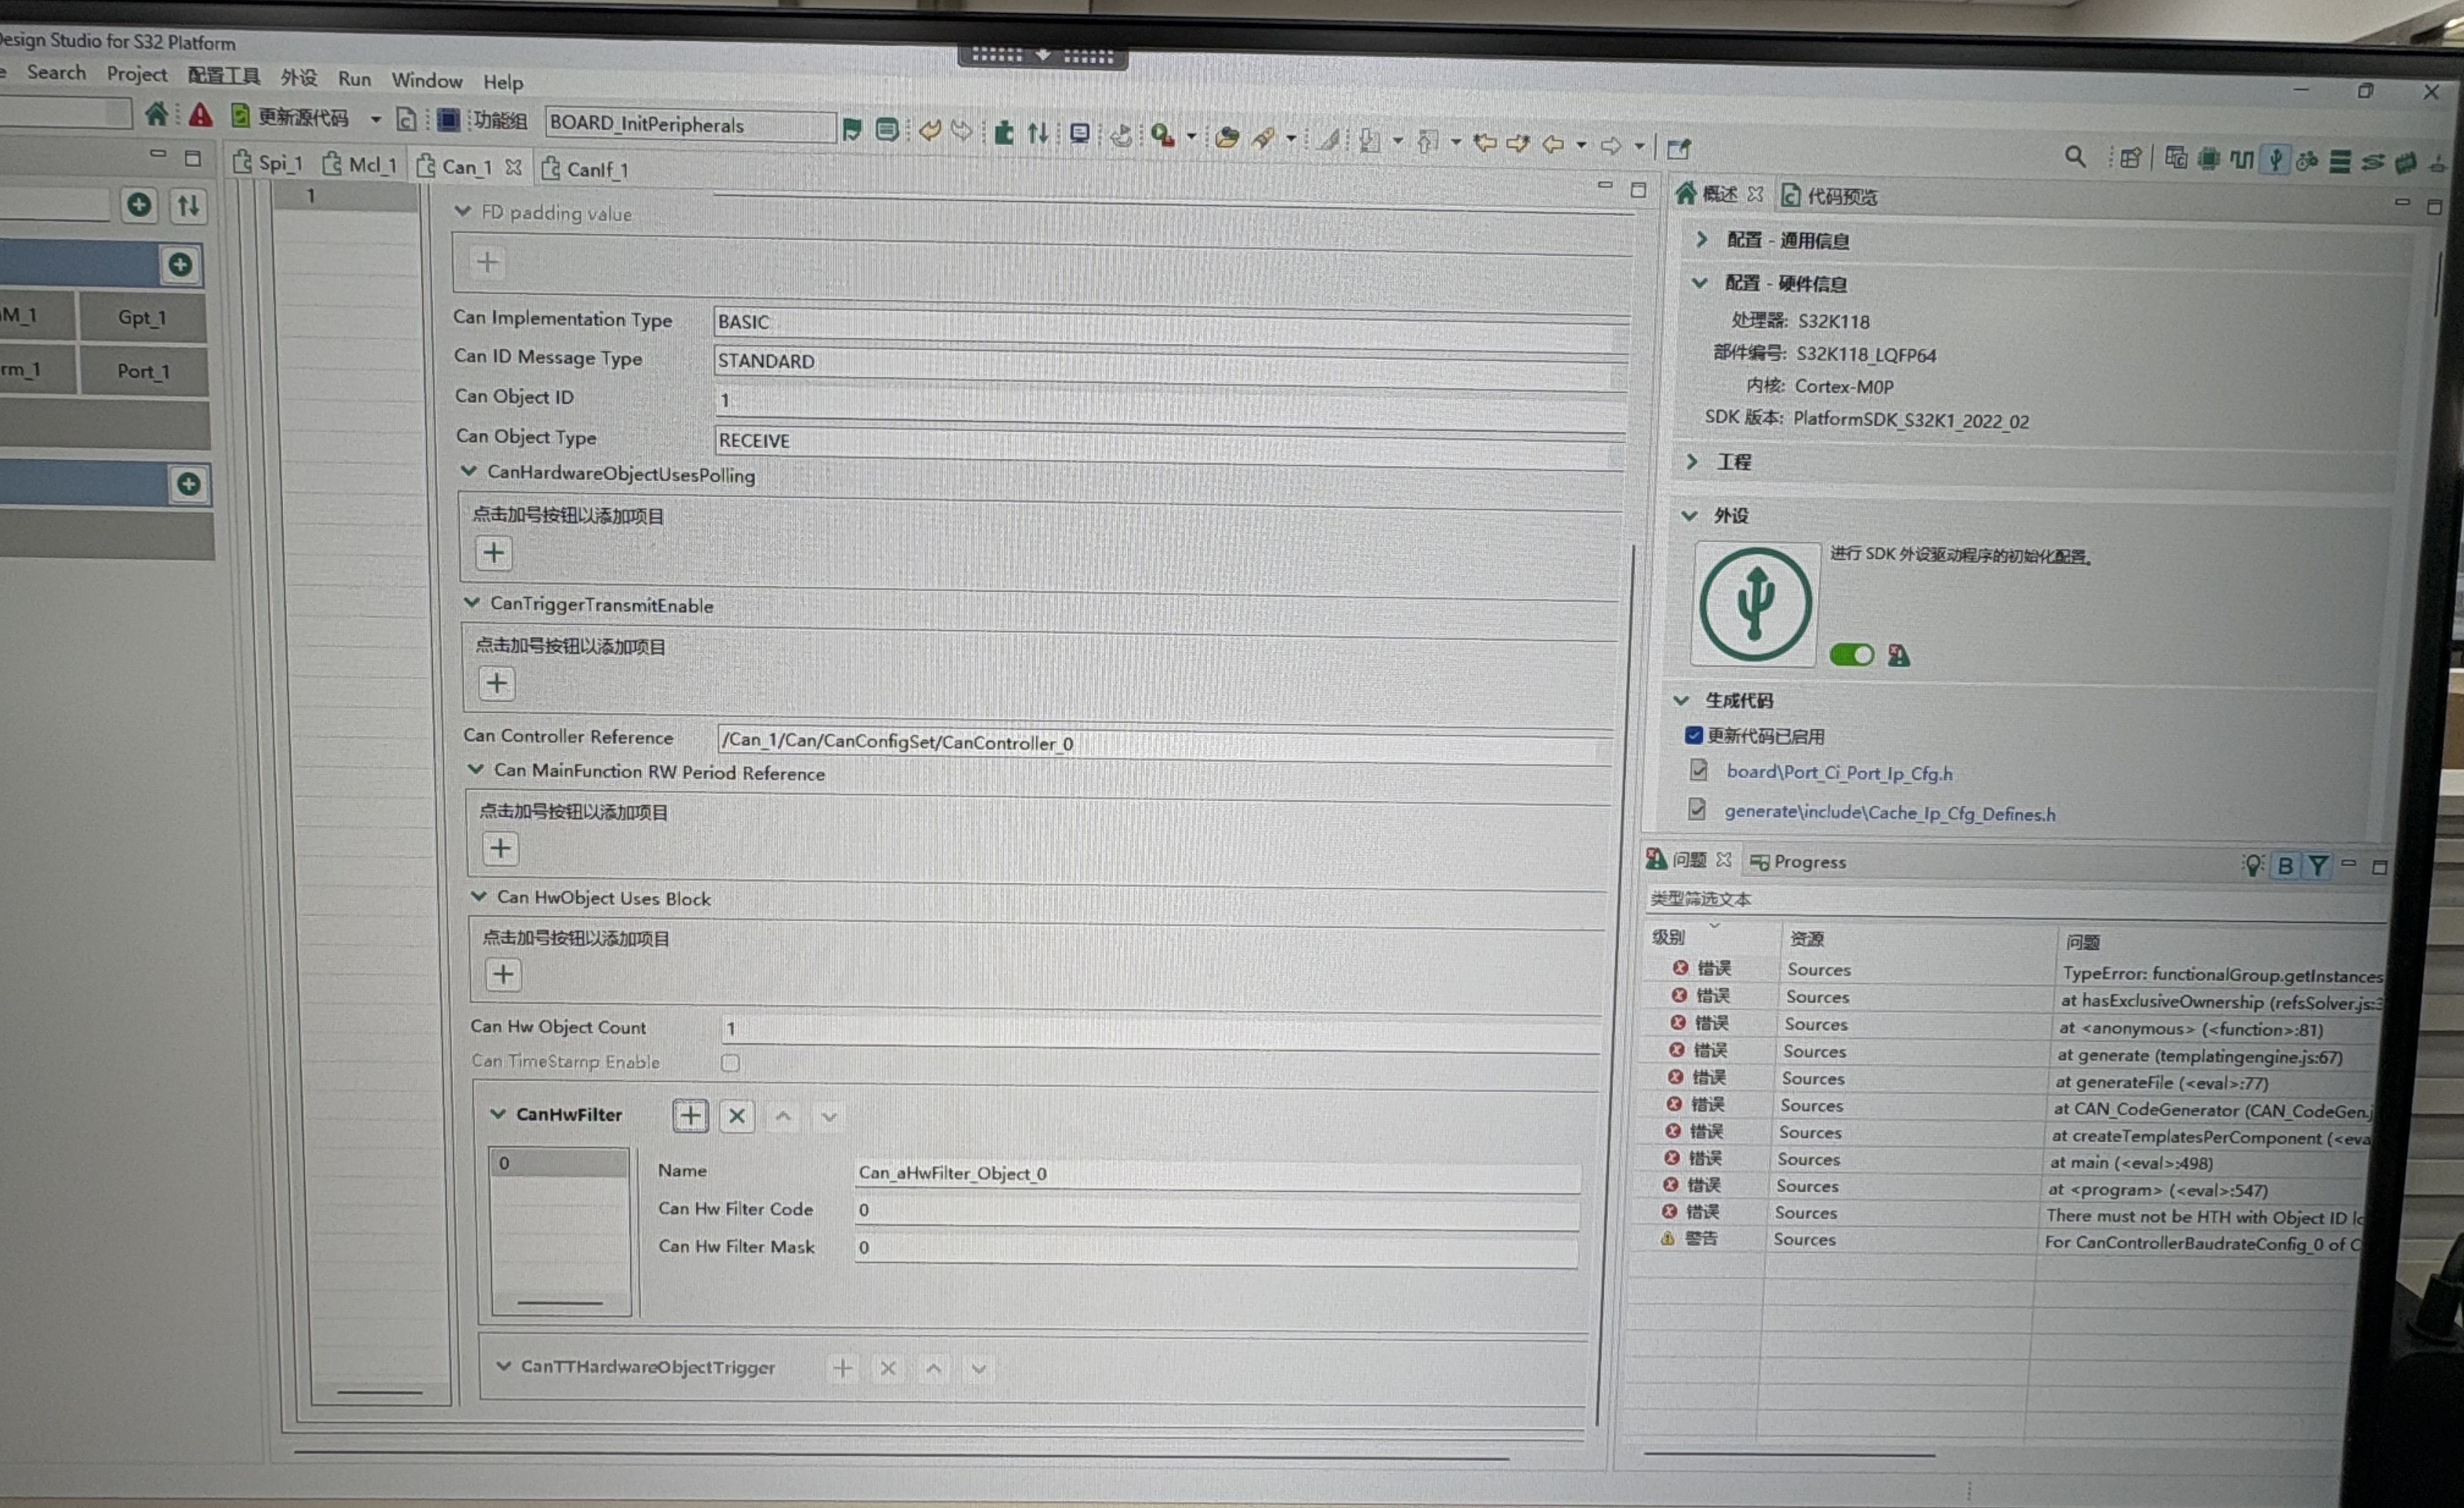The width and height of the screenshot is (2464, 1508).
Task: Select the Gpt_1 component button
Action: coord(142,317)
